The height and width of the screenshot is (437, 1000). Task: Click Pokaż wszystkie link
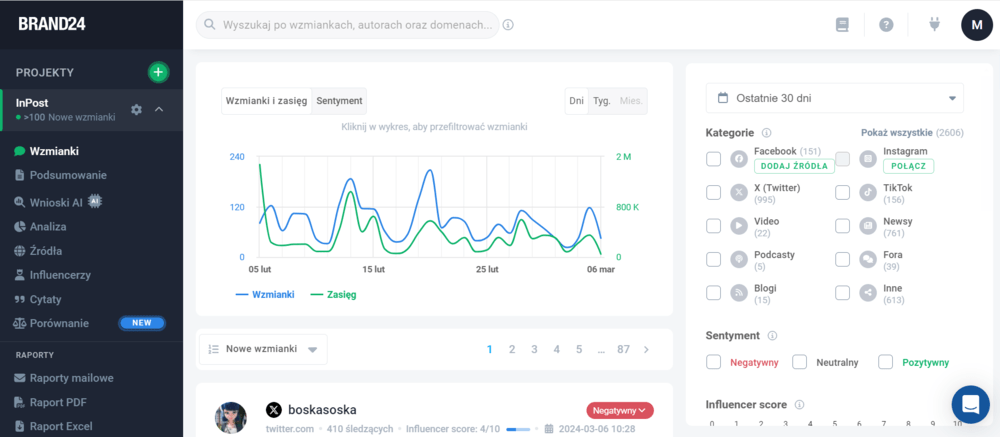tap(897, 133)
